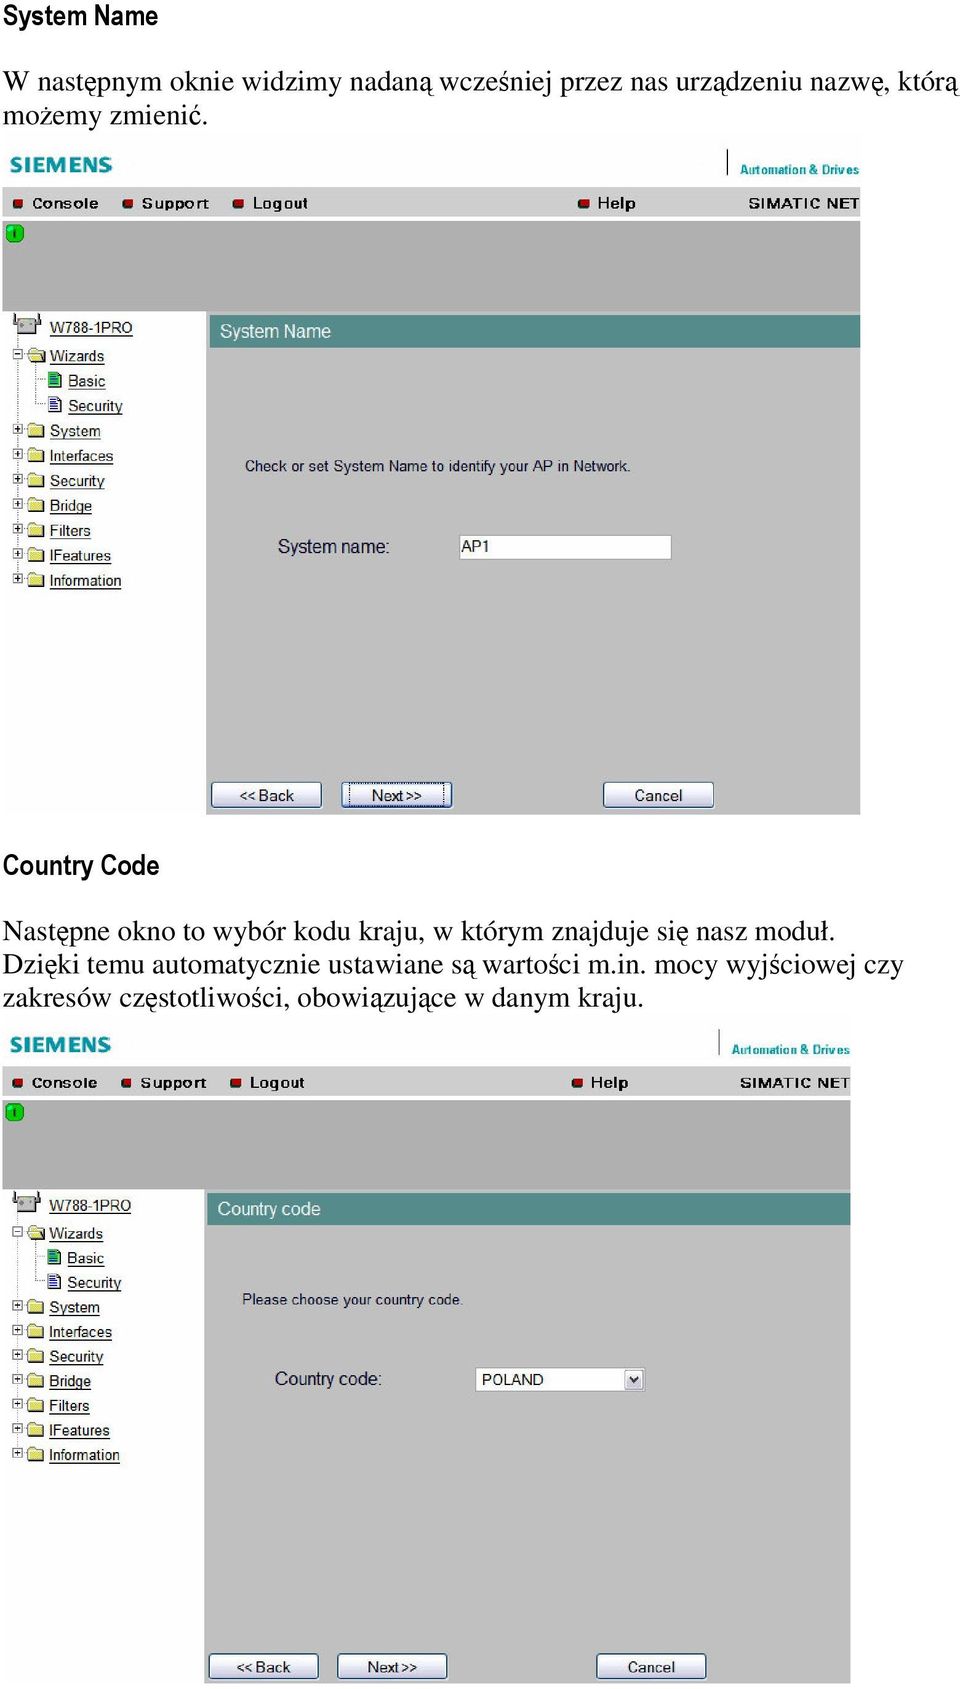Click the Automation & Drives link in the System Name screenshot
This screenshot has width=960, height=1689.
coord(799,170)
